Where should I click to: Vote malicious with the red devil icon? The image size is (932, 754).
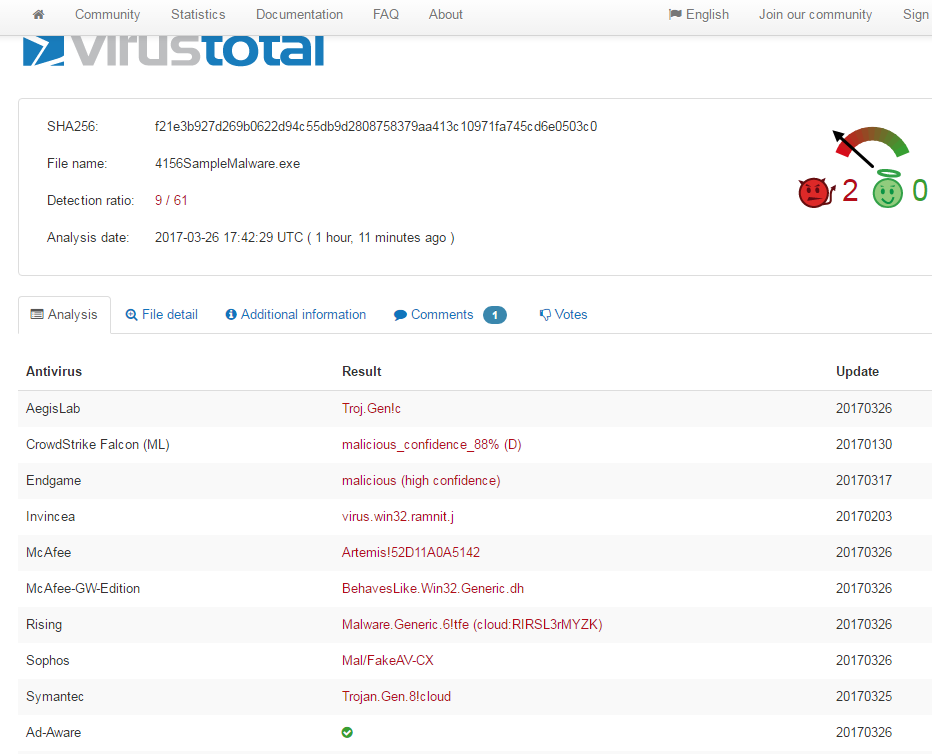(816, 192)
